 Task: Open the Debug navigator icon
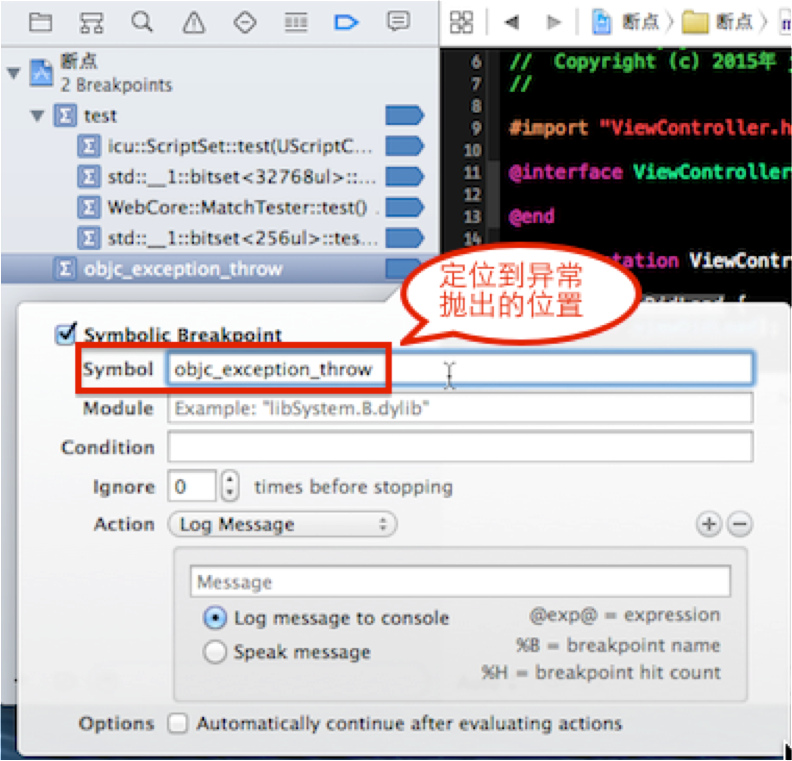(296, 23)
